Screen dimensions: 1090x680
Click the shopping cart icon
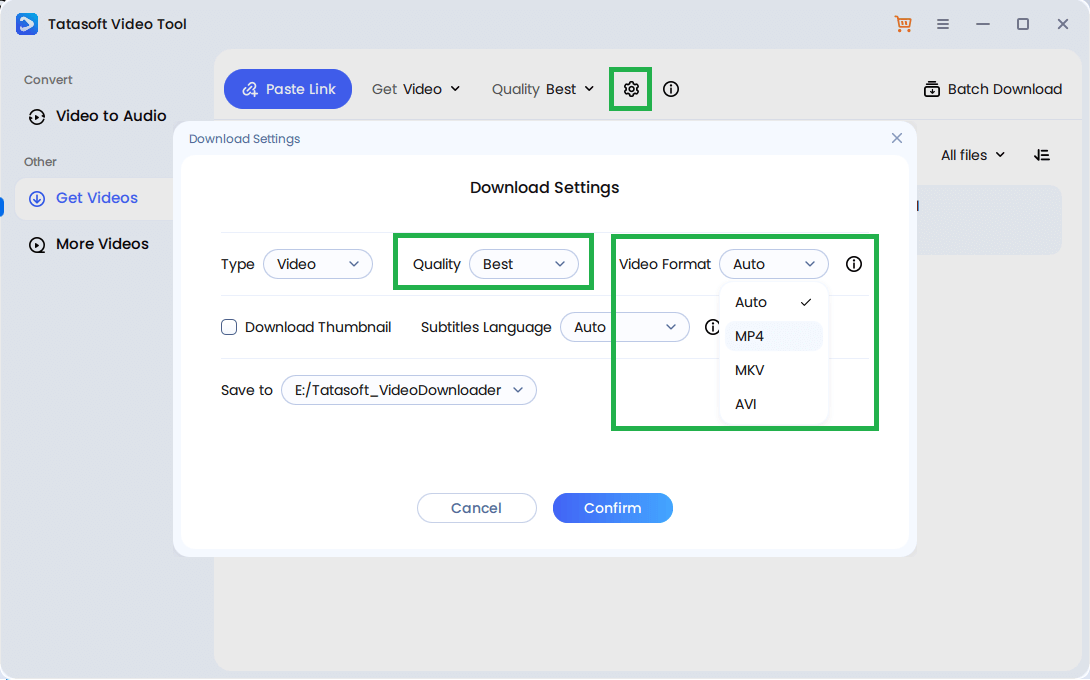click(903, 24)
